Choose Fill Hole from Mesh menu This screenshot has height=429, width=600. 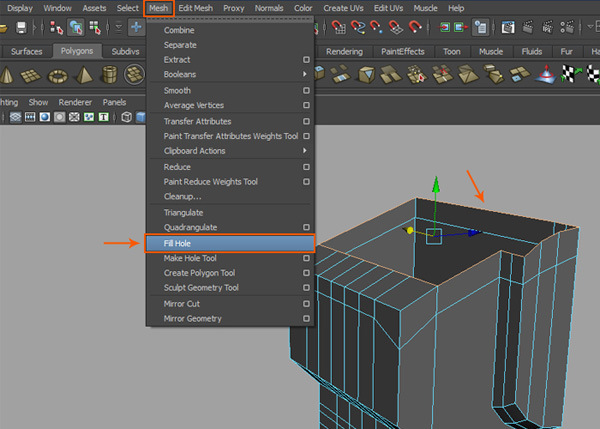click(230, 243)
